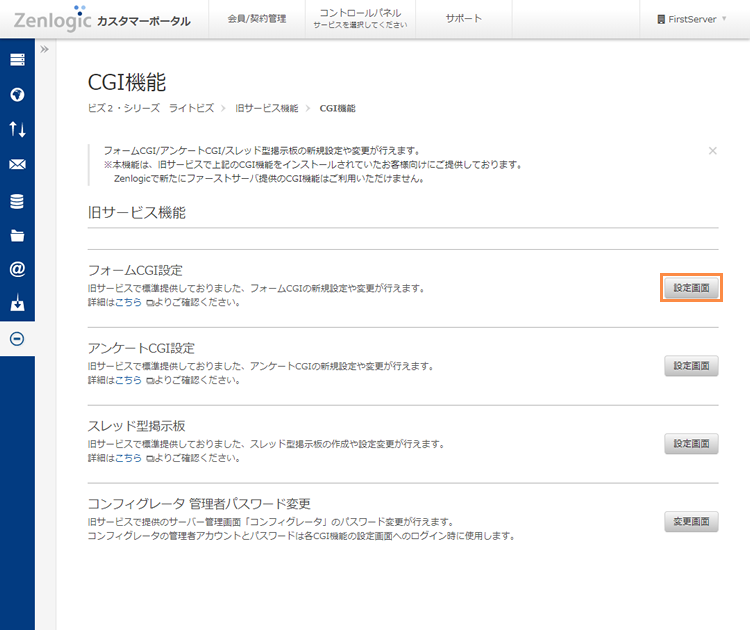Open the FirstServer account dropdown
The image size is (750, 630).
pos(691,19)
